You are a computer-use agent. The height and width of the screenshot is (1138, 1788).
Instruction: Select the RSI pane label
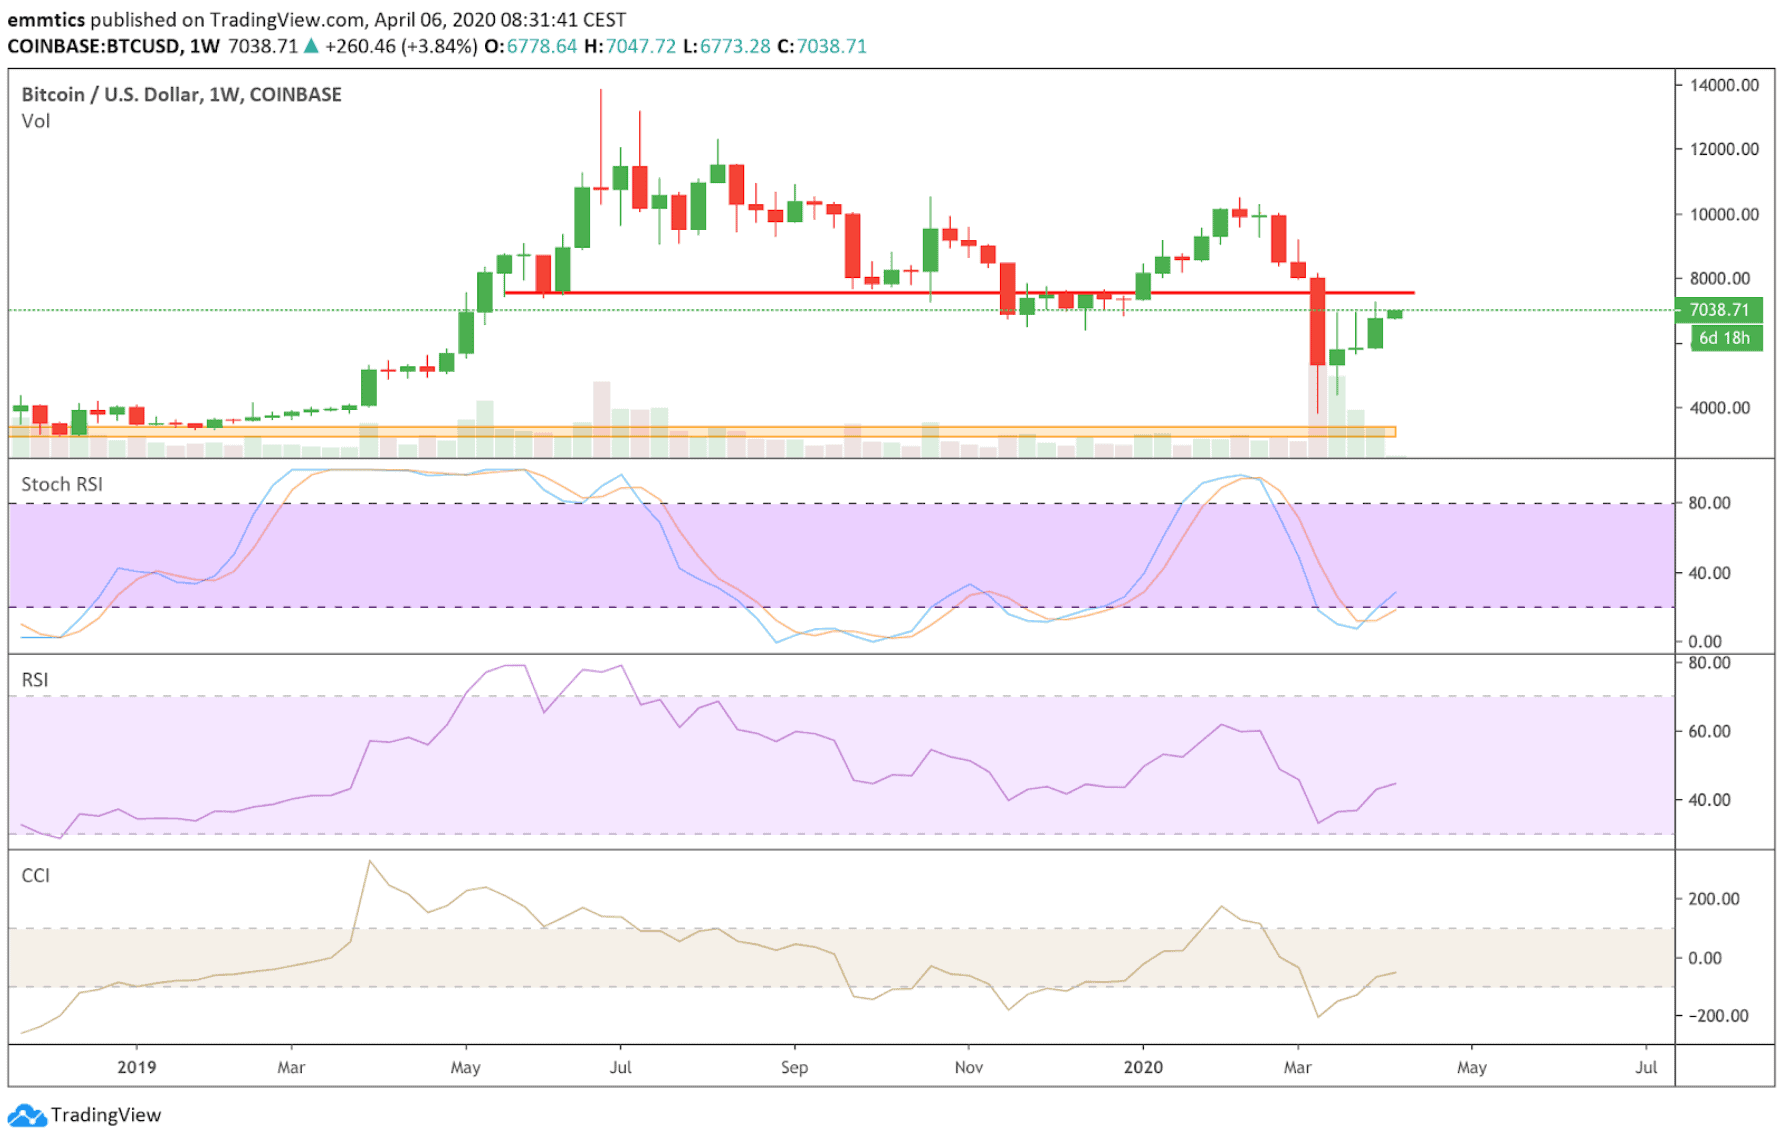pos(35,680)
